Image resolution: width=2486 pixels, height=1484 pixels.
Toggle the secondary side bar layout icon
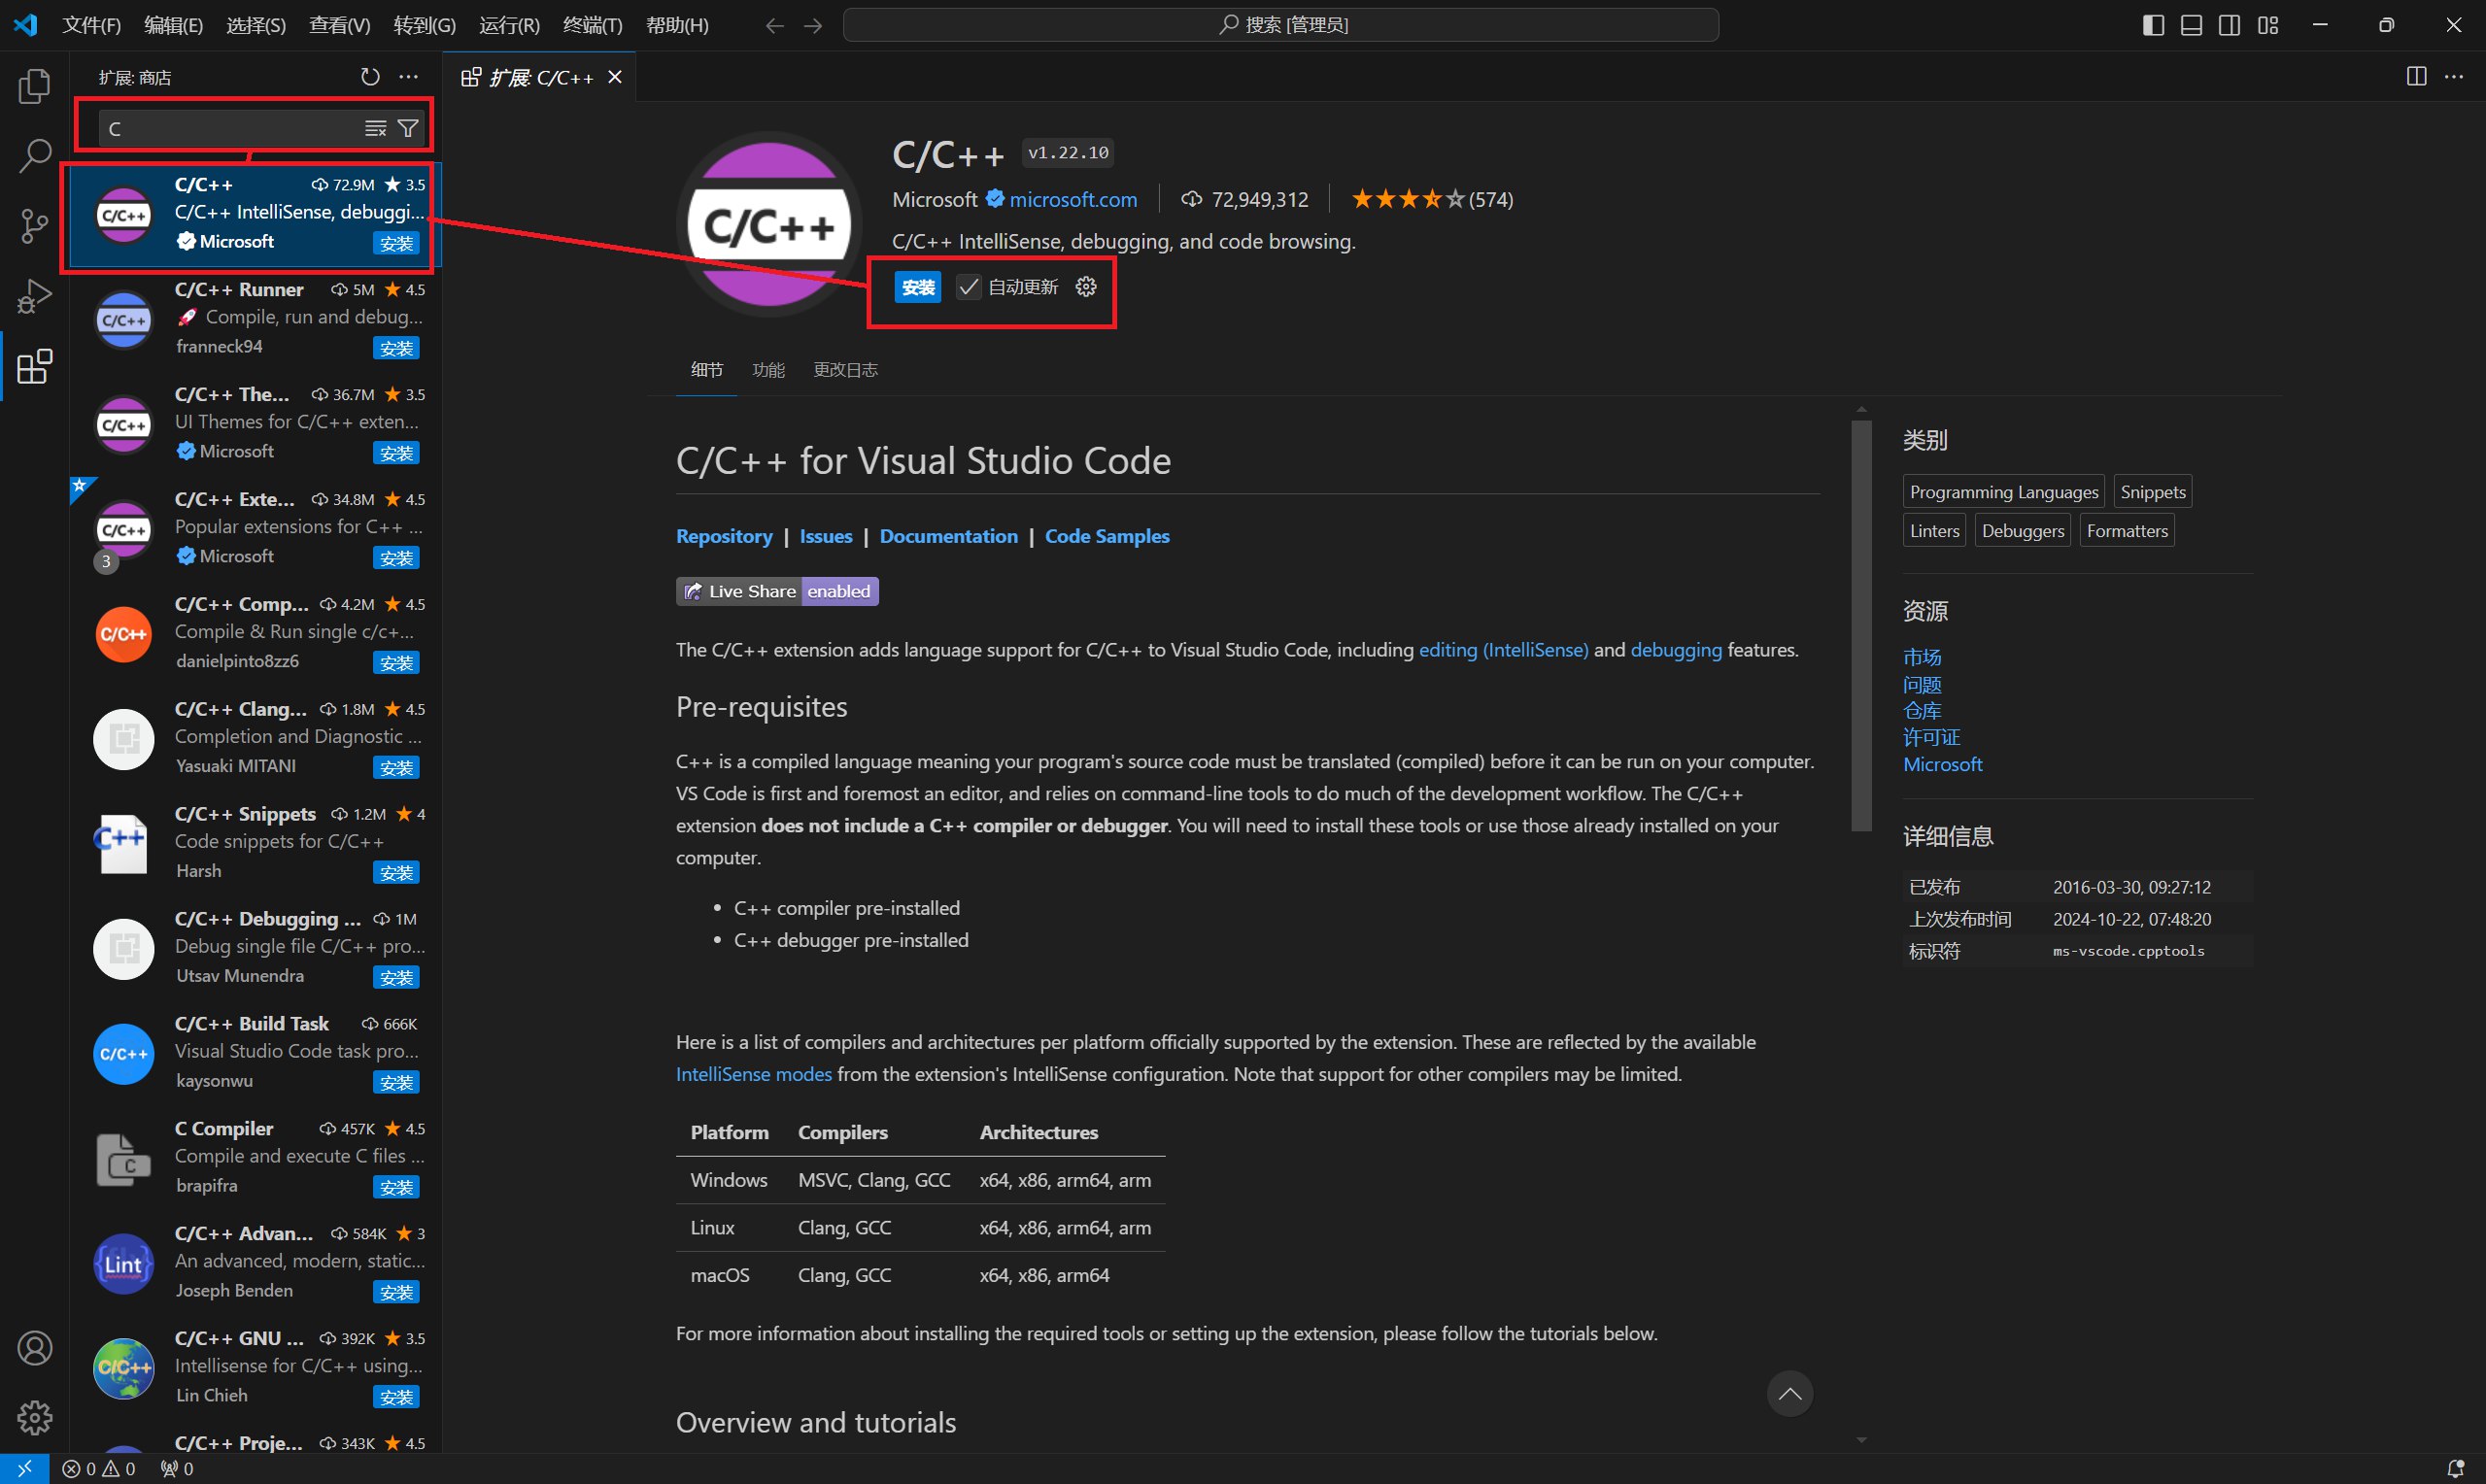tap(2229, 25)
